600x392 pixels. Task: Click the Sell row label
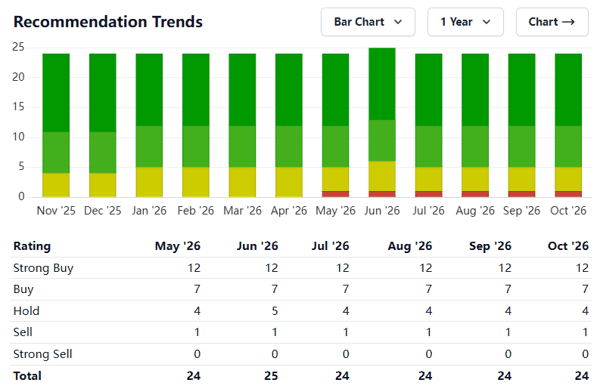tap(23, 332)
